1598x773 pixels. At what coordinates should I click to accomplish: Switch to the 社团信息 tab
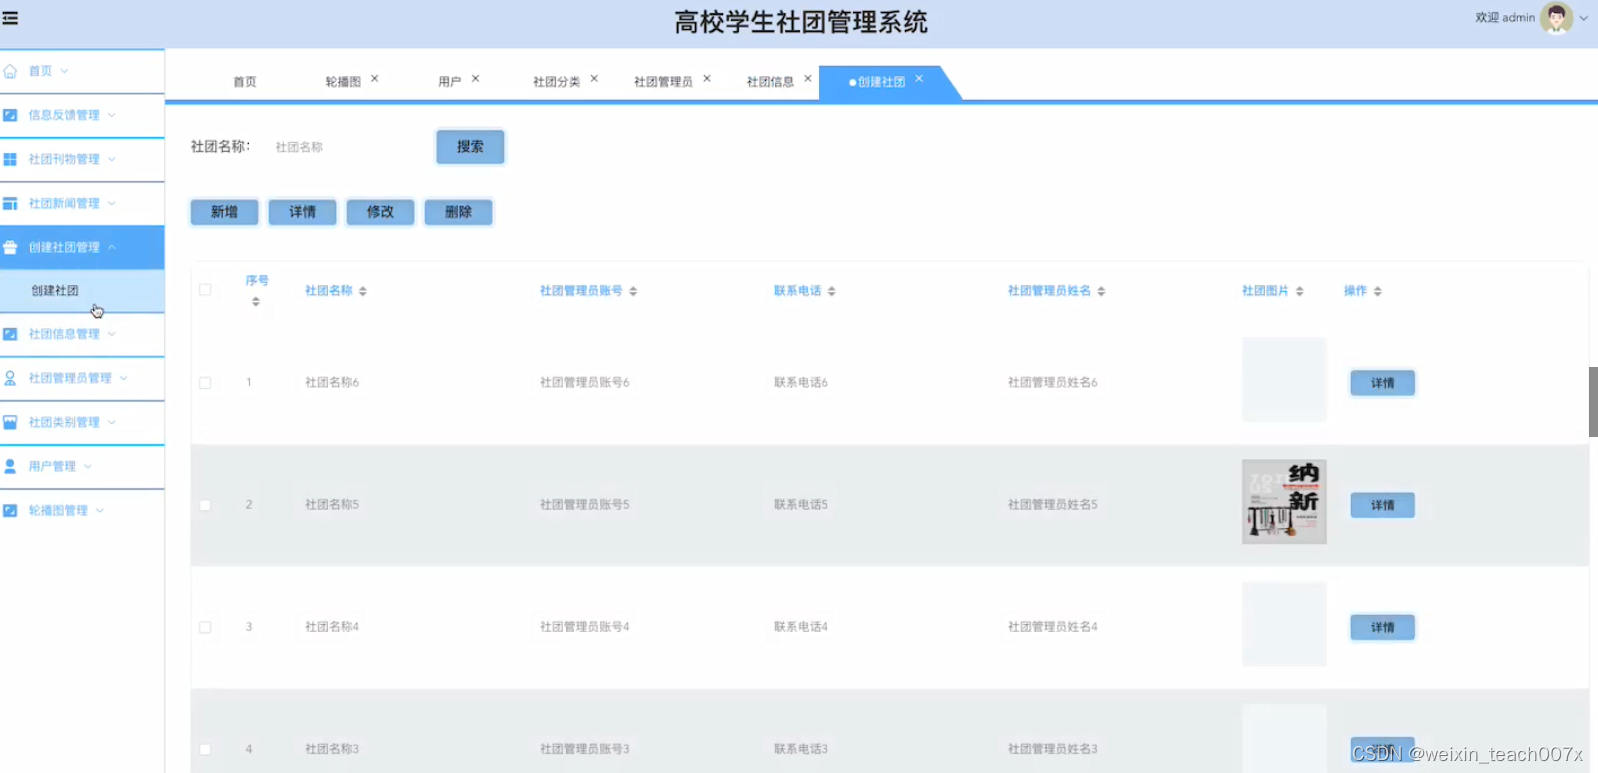[770, 82]
